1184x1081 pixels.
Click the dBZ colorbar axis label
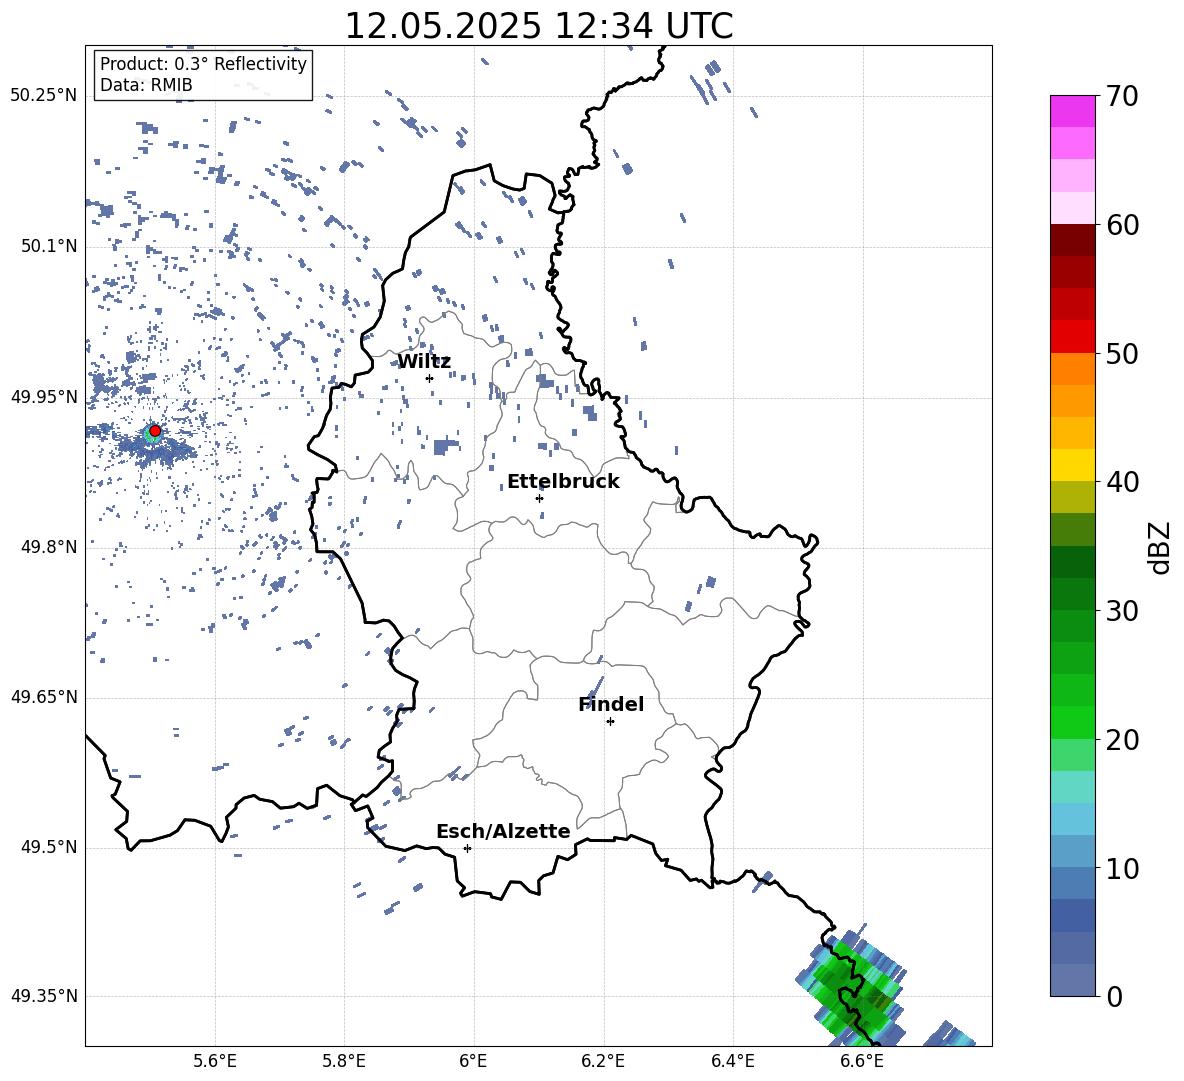(1161, 547)
